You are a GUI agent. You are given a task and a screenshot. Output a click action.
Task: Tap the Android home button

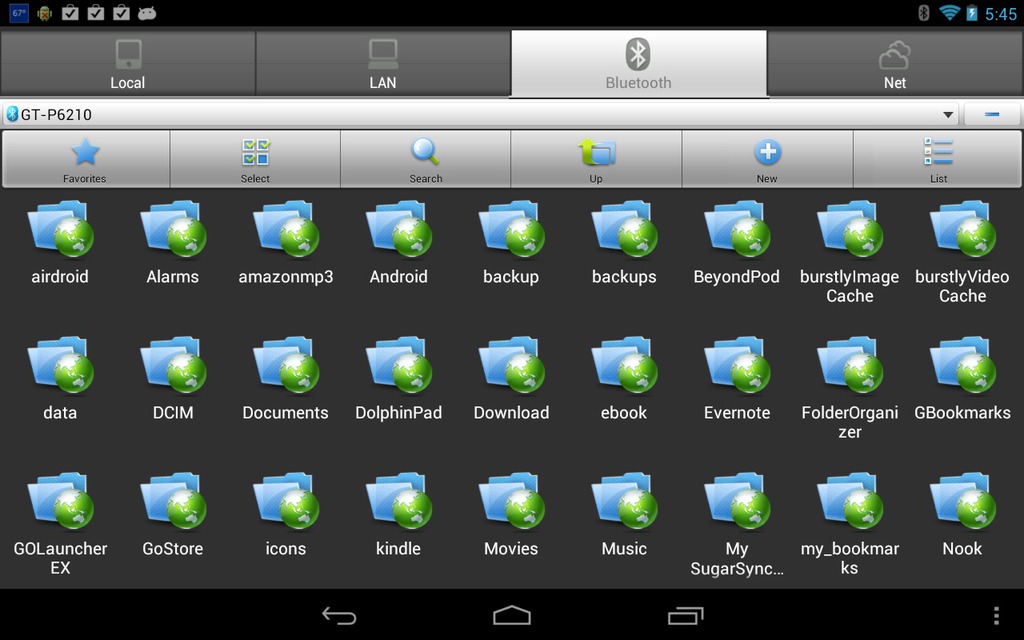point(512,615)
